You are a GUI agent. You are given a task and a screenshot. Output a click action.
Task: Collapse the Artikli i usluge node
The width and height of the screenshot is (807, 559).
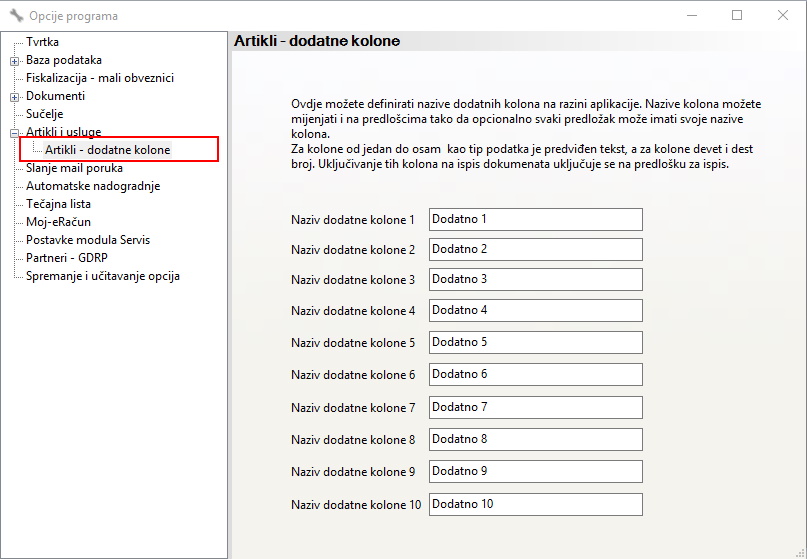tap(14, 133)
